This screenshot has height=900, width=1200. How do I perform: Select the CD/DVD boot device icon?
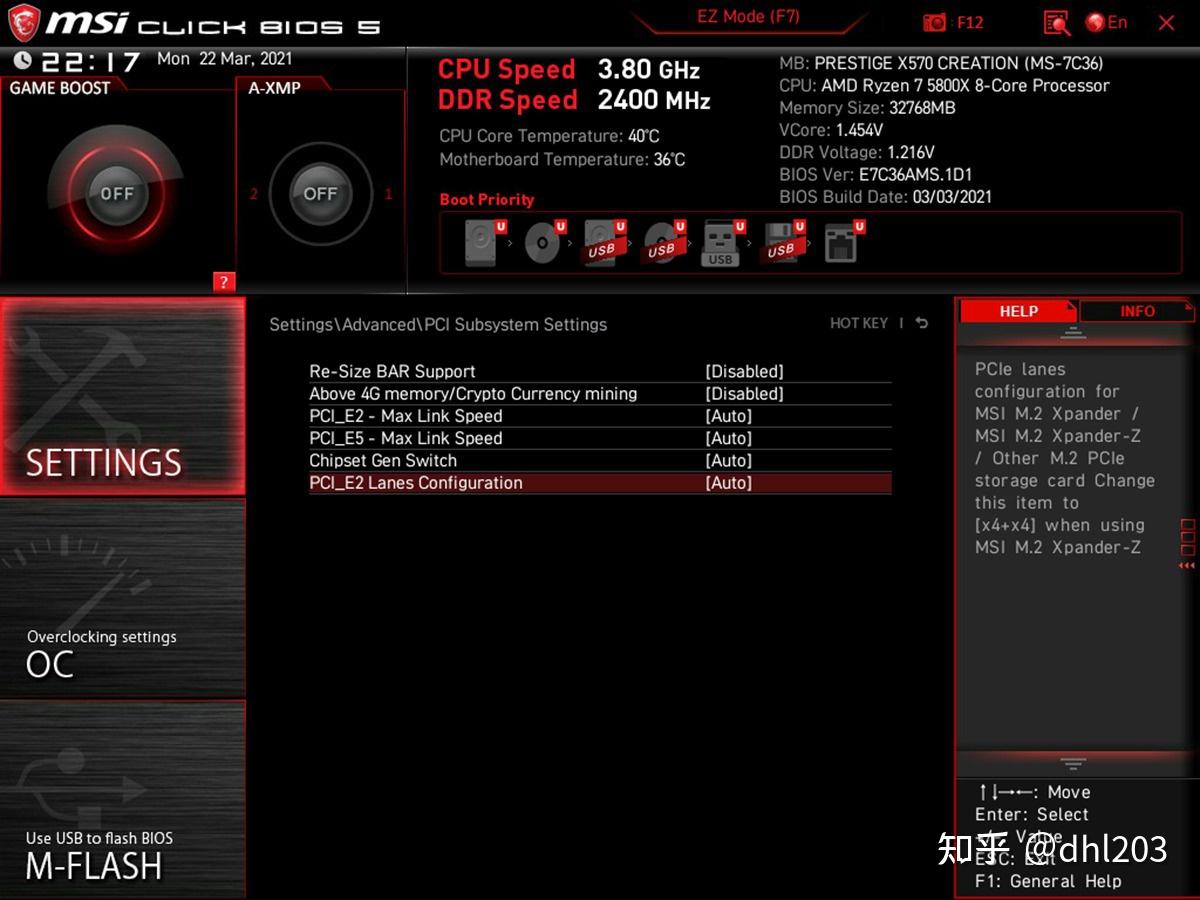pos(543,242)
